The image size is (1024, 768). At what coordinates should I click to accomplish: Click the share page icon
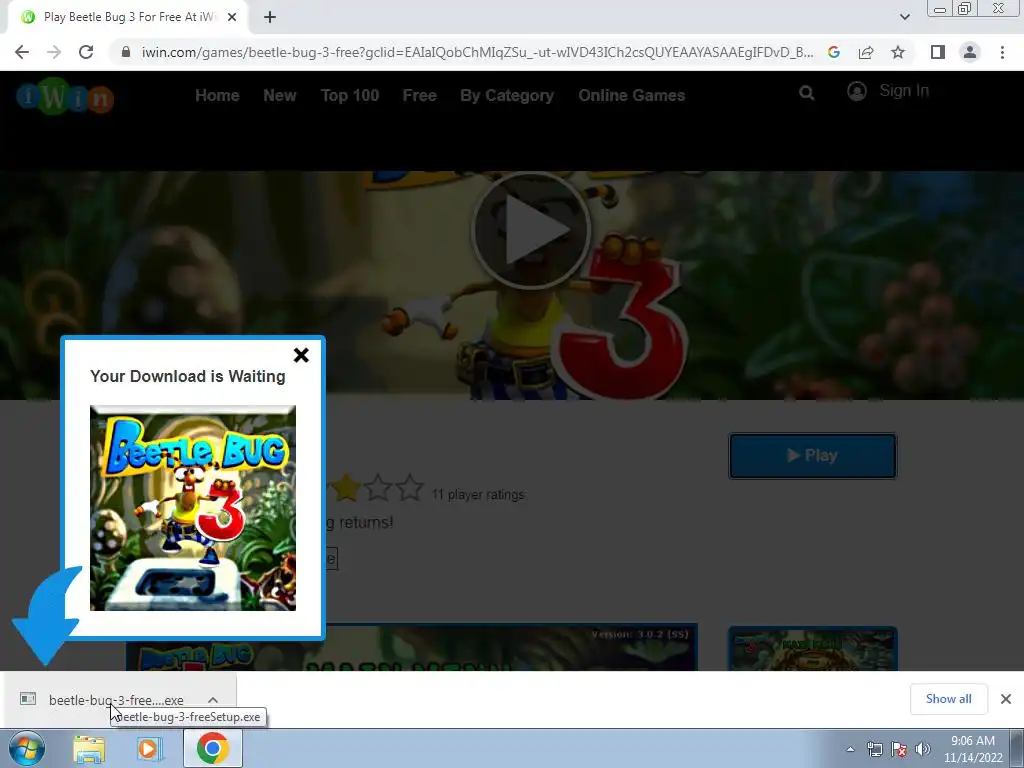(x=866, y=52)
